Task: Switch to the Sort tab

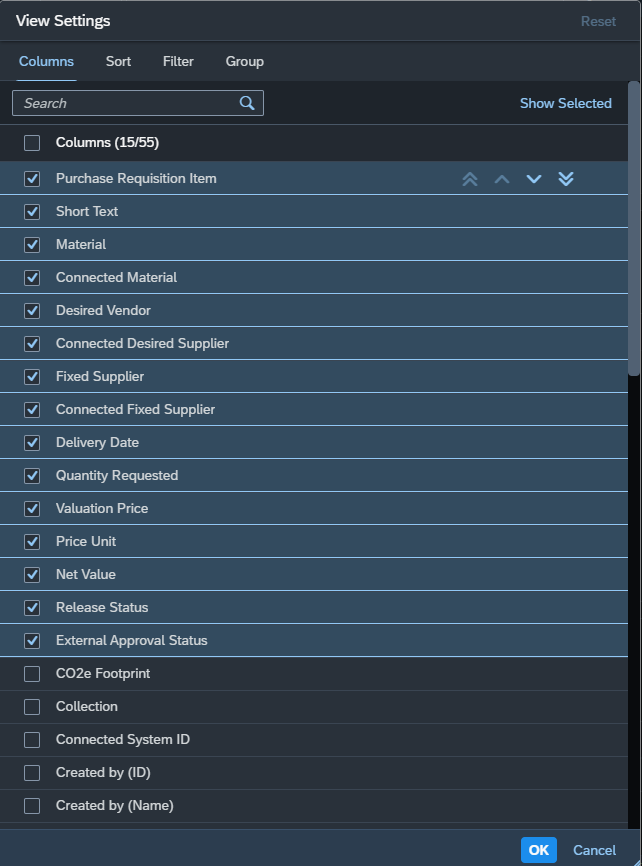Action: click(118, 61)
